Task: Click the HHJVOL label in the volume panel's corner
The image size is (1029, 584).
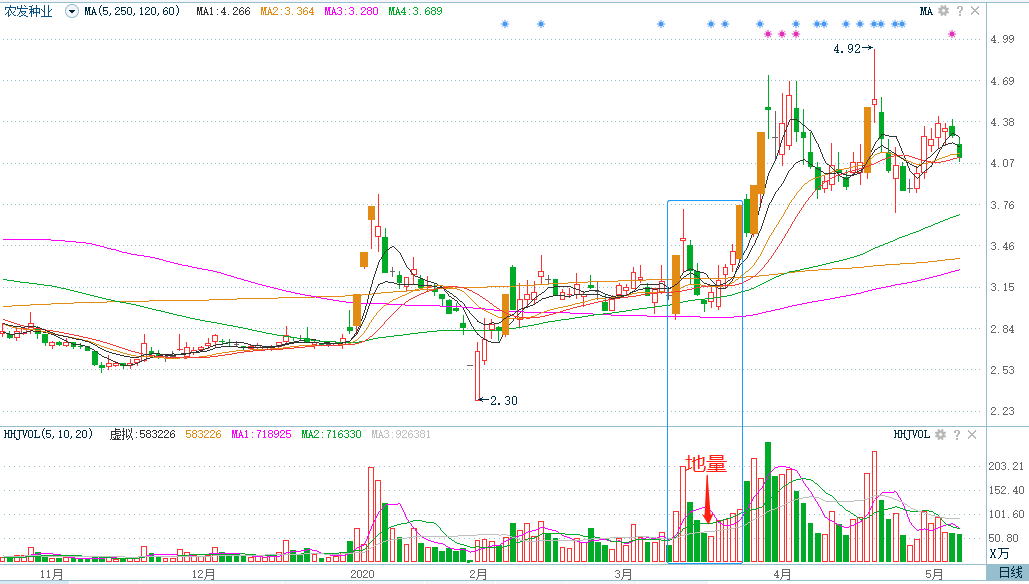Action: [912, 434]
